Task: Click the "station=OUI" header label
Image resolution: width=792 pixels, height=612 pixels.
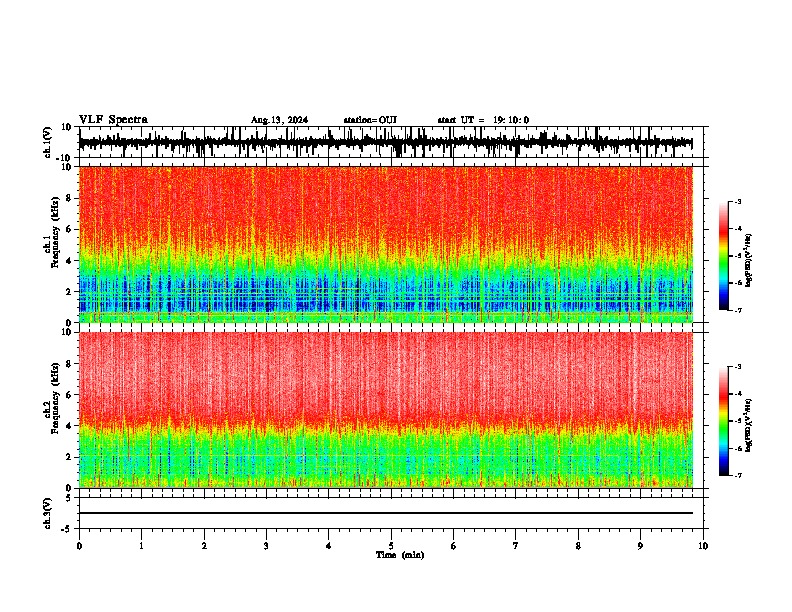Action: pos(370,120)
